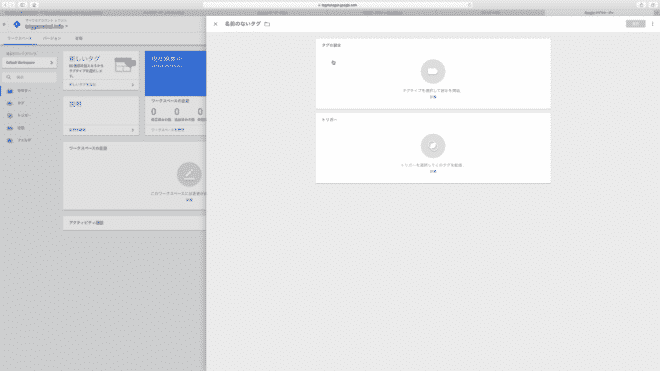Click the trigger placeholder circle icon
The width and height of the screenshot is (660, 371).
point(433,146)
